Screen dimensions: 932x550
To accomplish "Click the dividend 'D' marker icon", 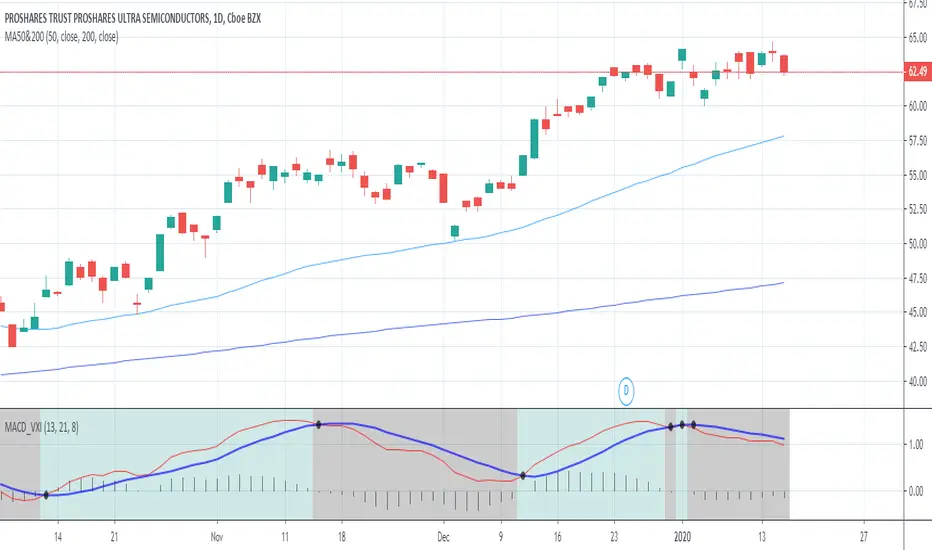I will tap(625, 391).
